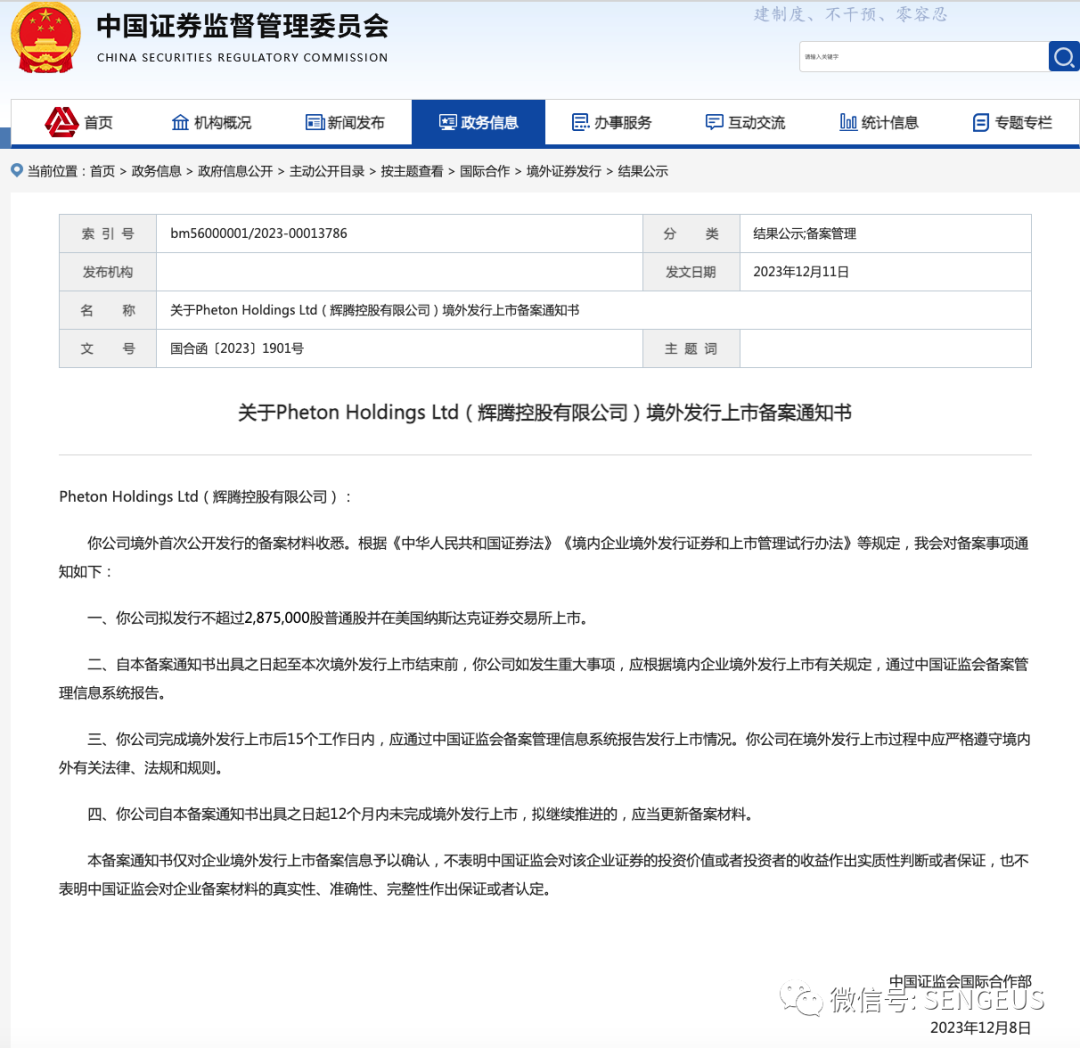Open the 机构概况 navigation tab

(x=211, y=123)
